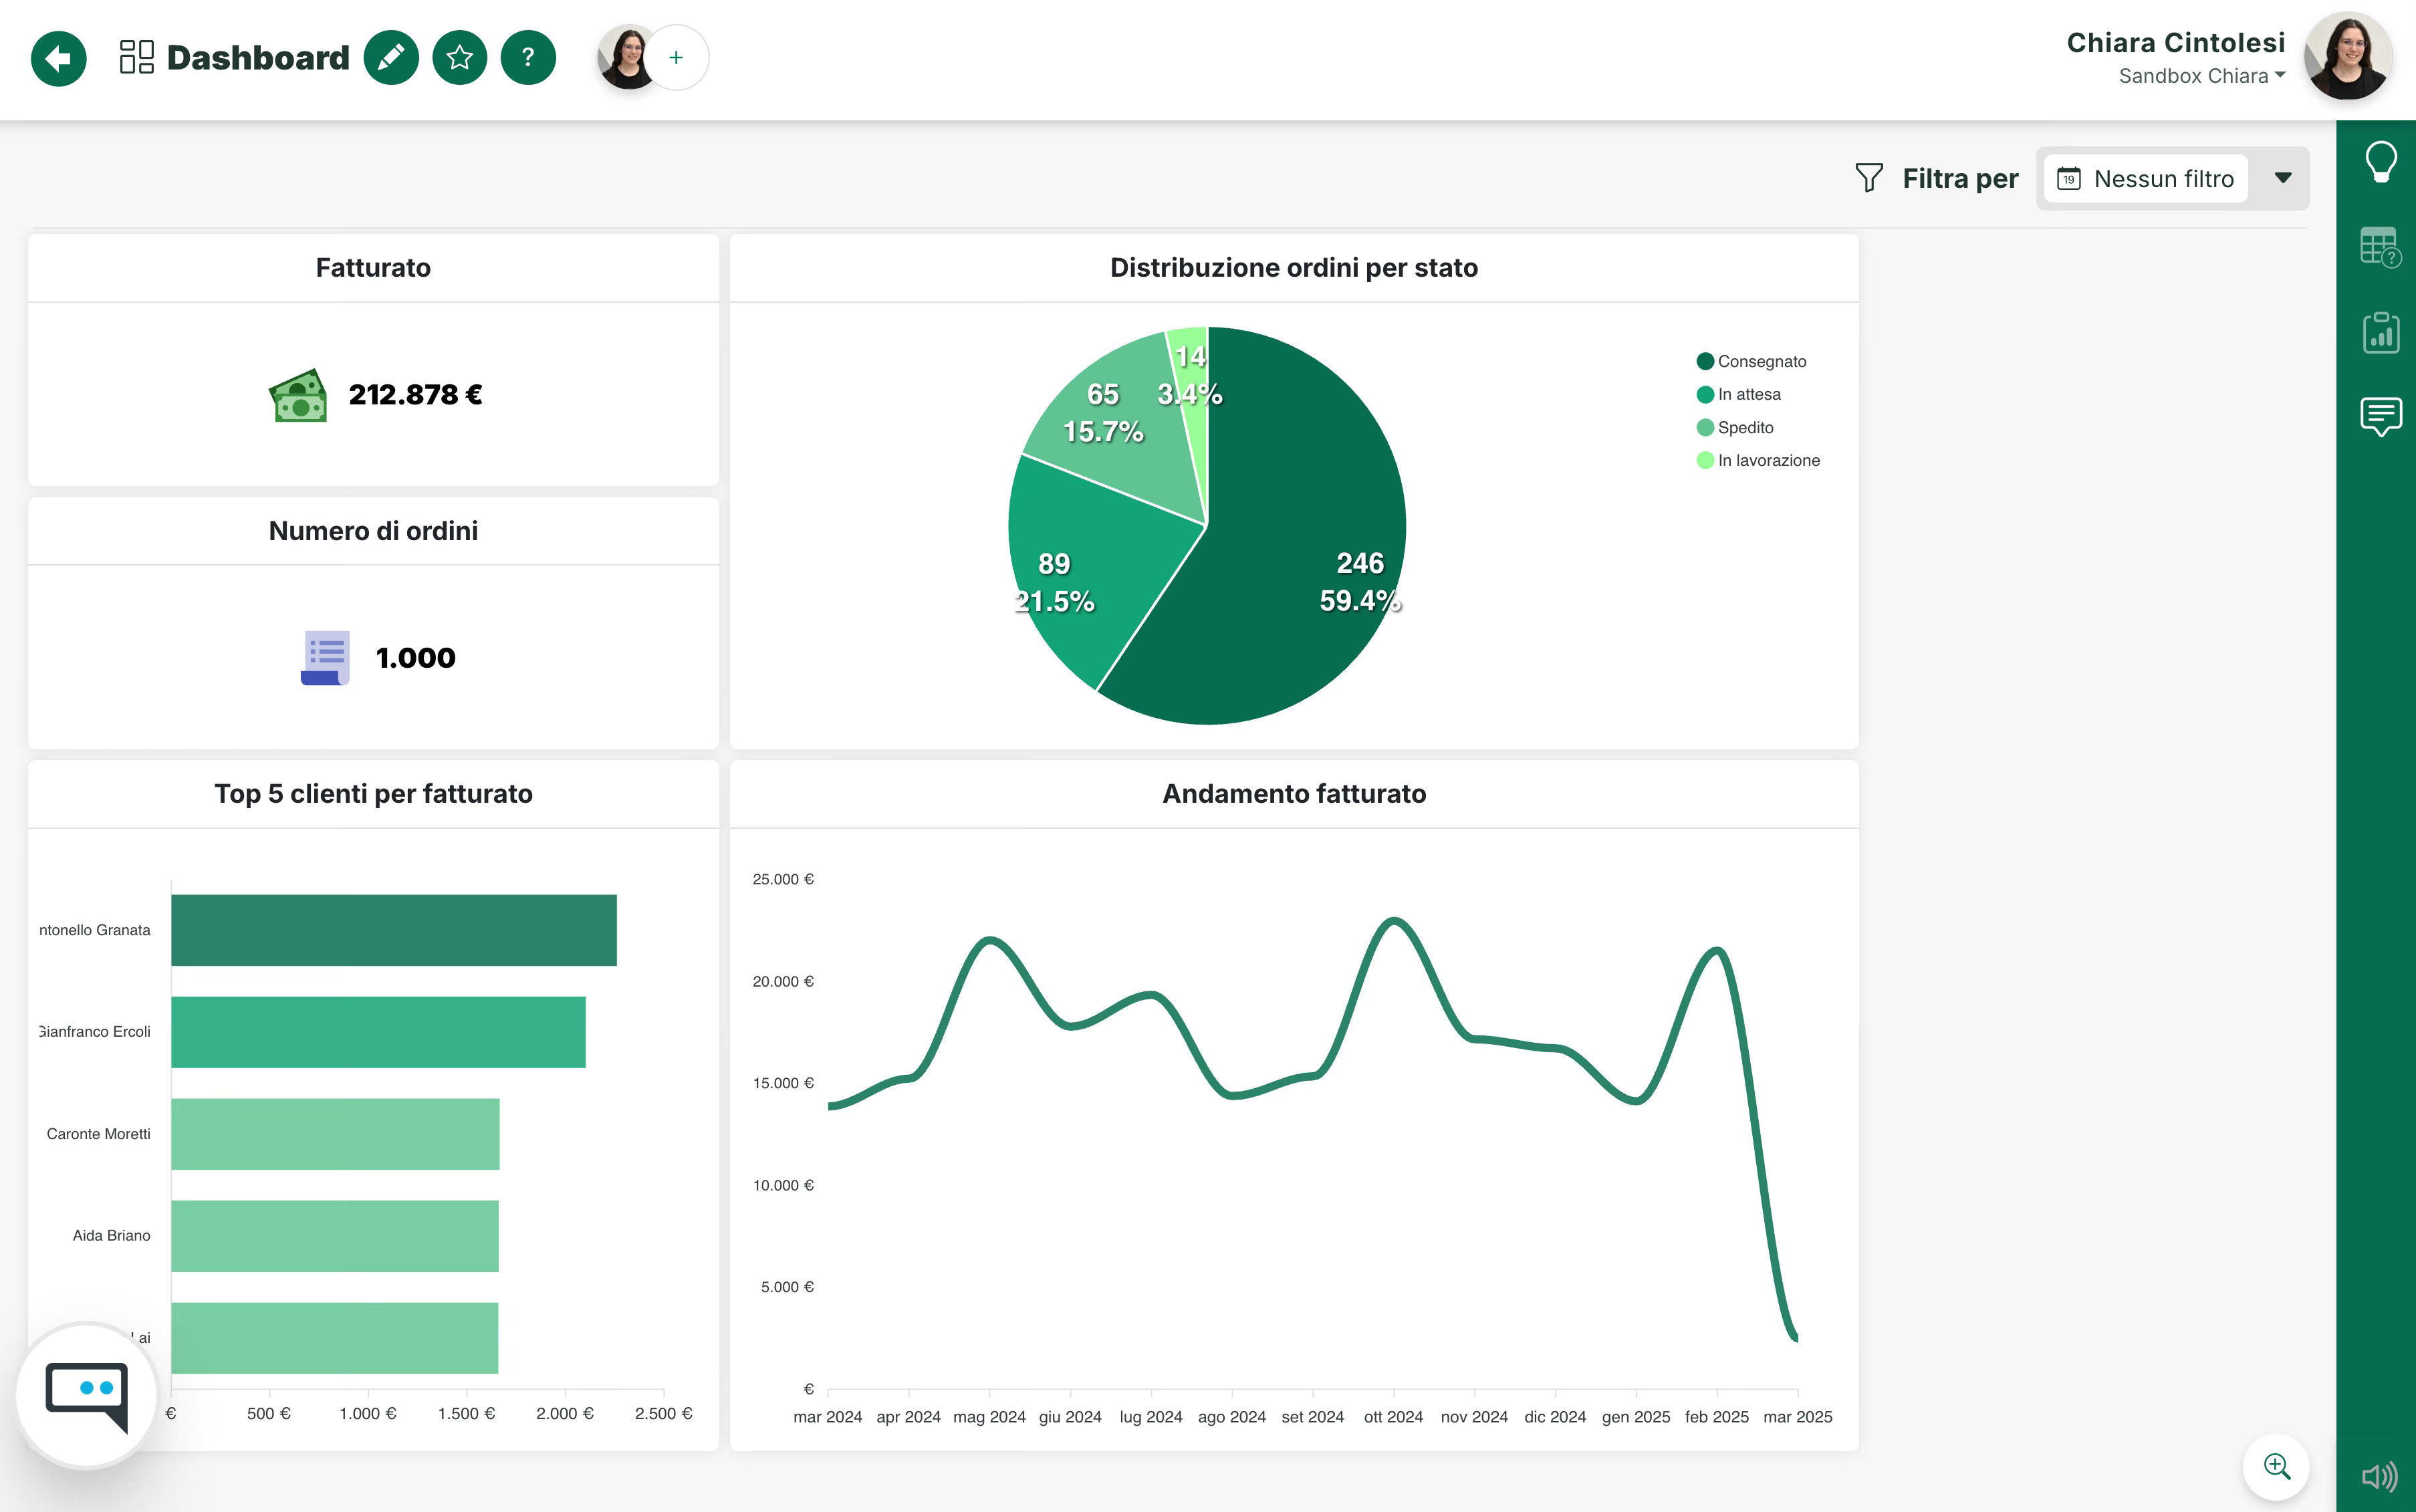Toggle Spedito legend entry
This screenshot has height=1512, width=2416.
tap(1745, 427)
